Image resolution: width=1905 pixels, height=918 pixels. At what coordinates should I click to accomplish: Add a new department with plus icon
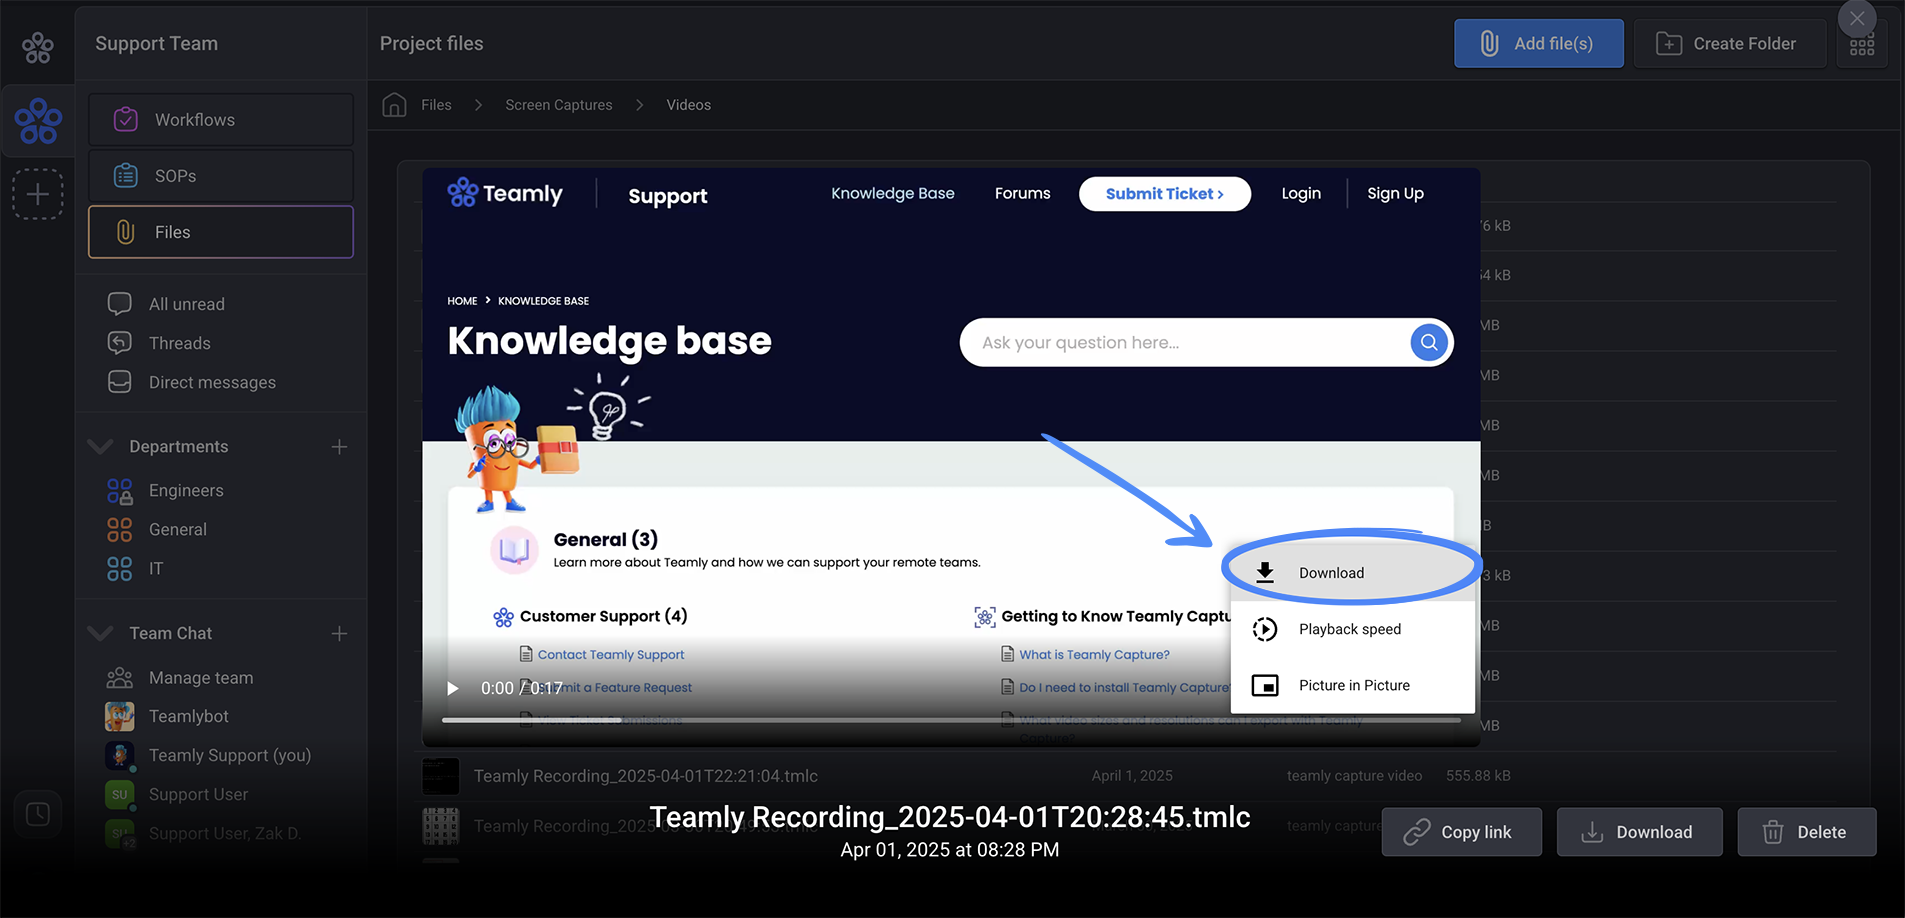[x=340, y=447]
